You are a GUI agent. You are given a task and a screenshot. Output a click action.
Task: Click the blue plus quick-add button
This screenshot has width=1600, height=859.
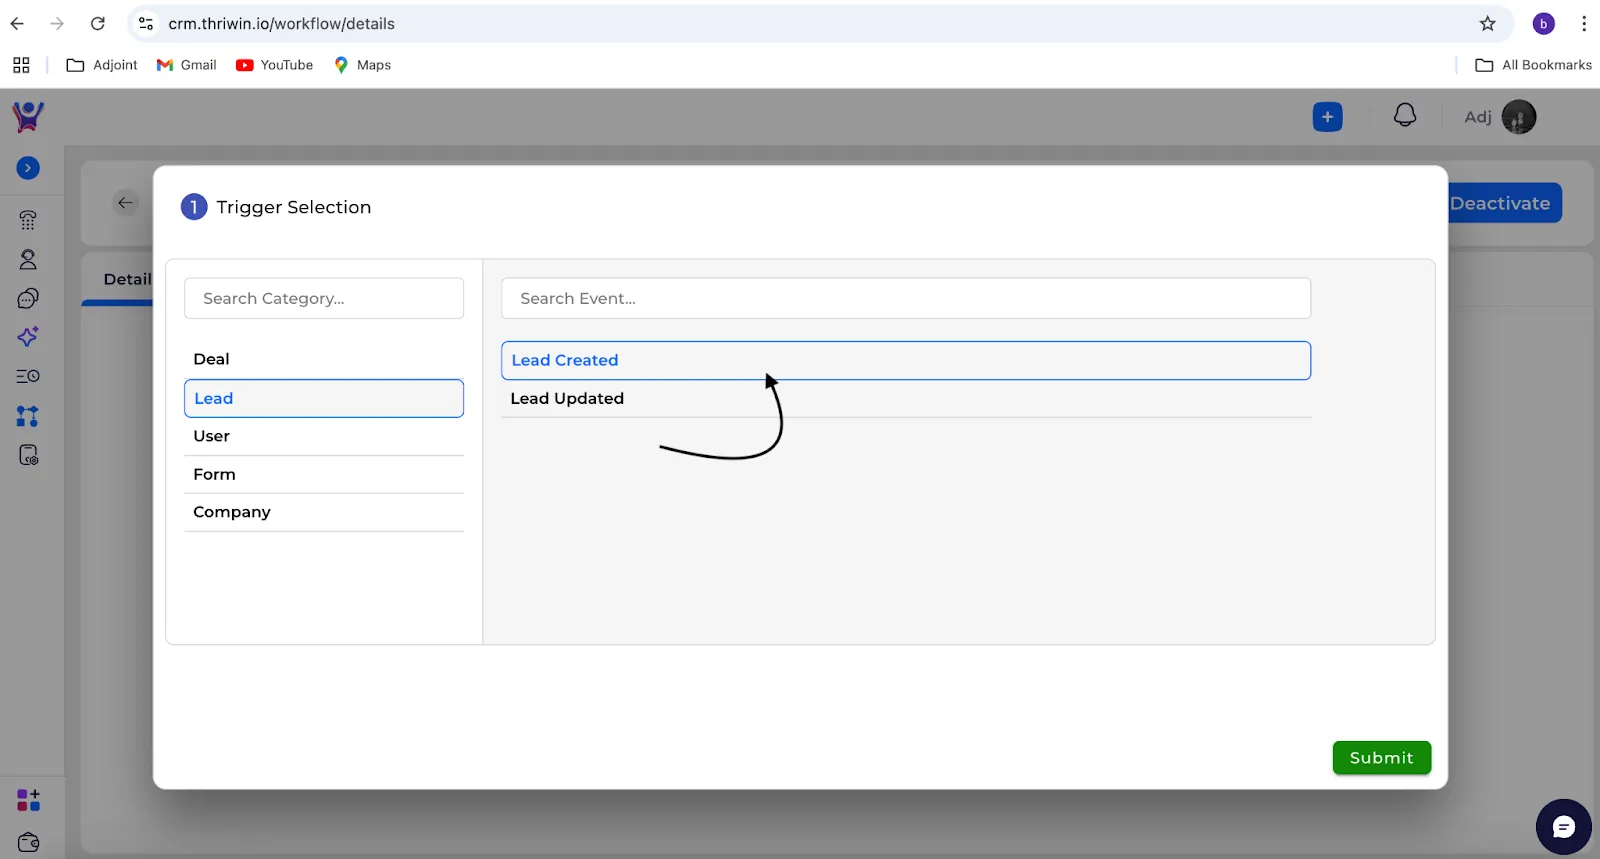click(x=1327, y=117)
